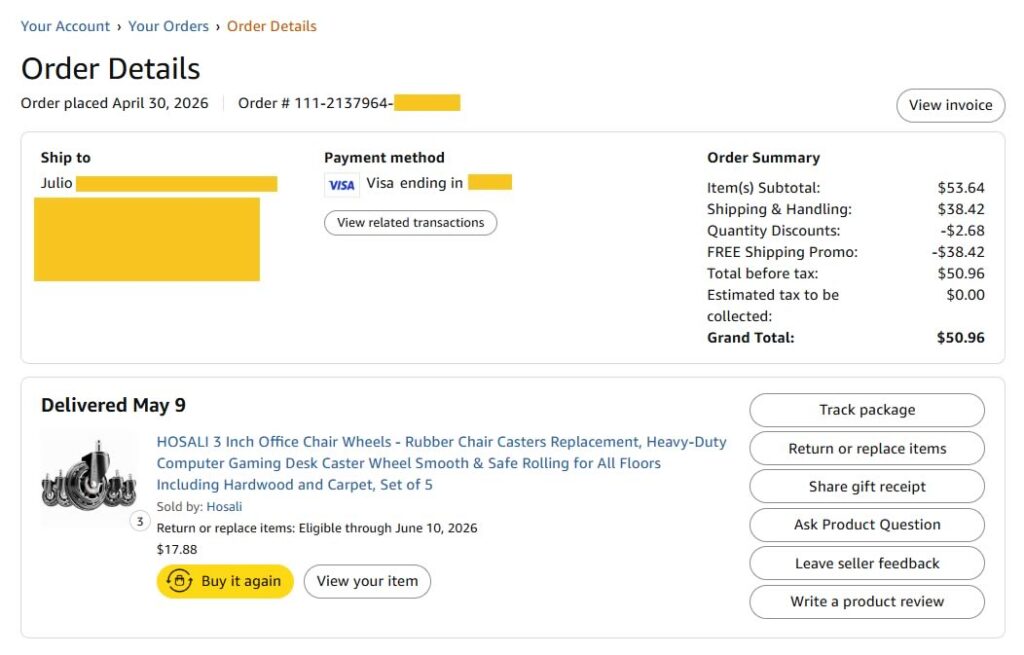This screenshot has width=1024, height=655.
Task: Click the Buy it again button
Action: point(225,581)
